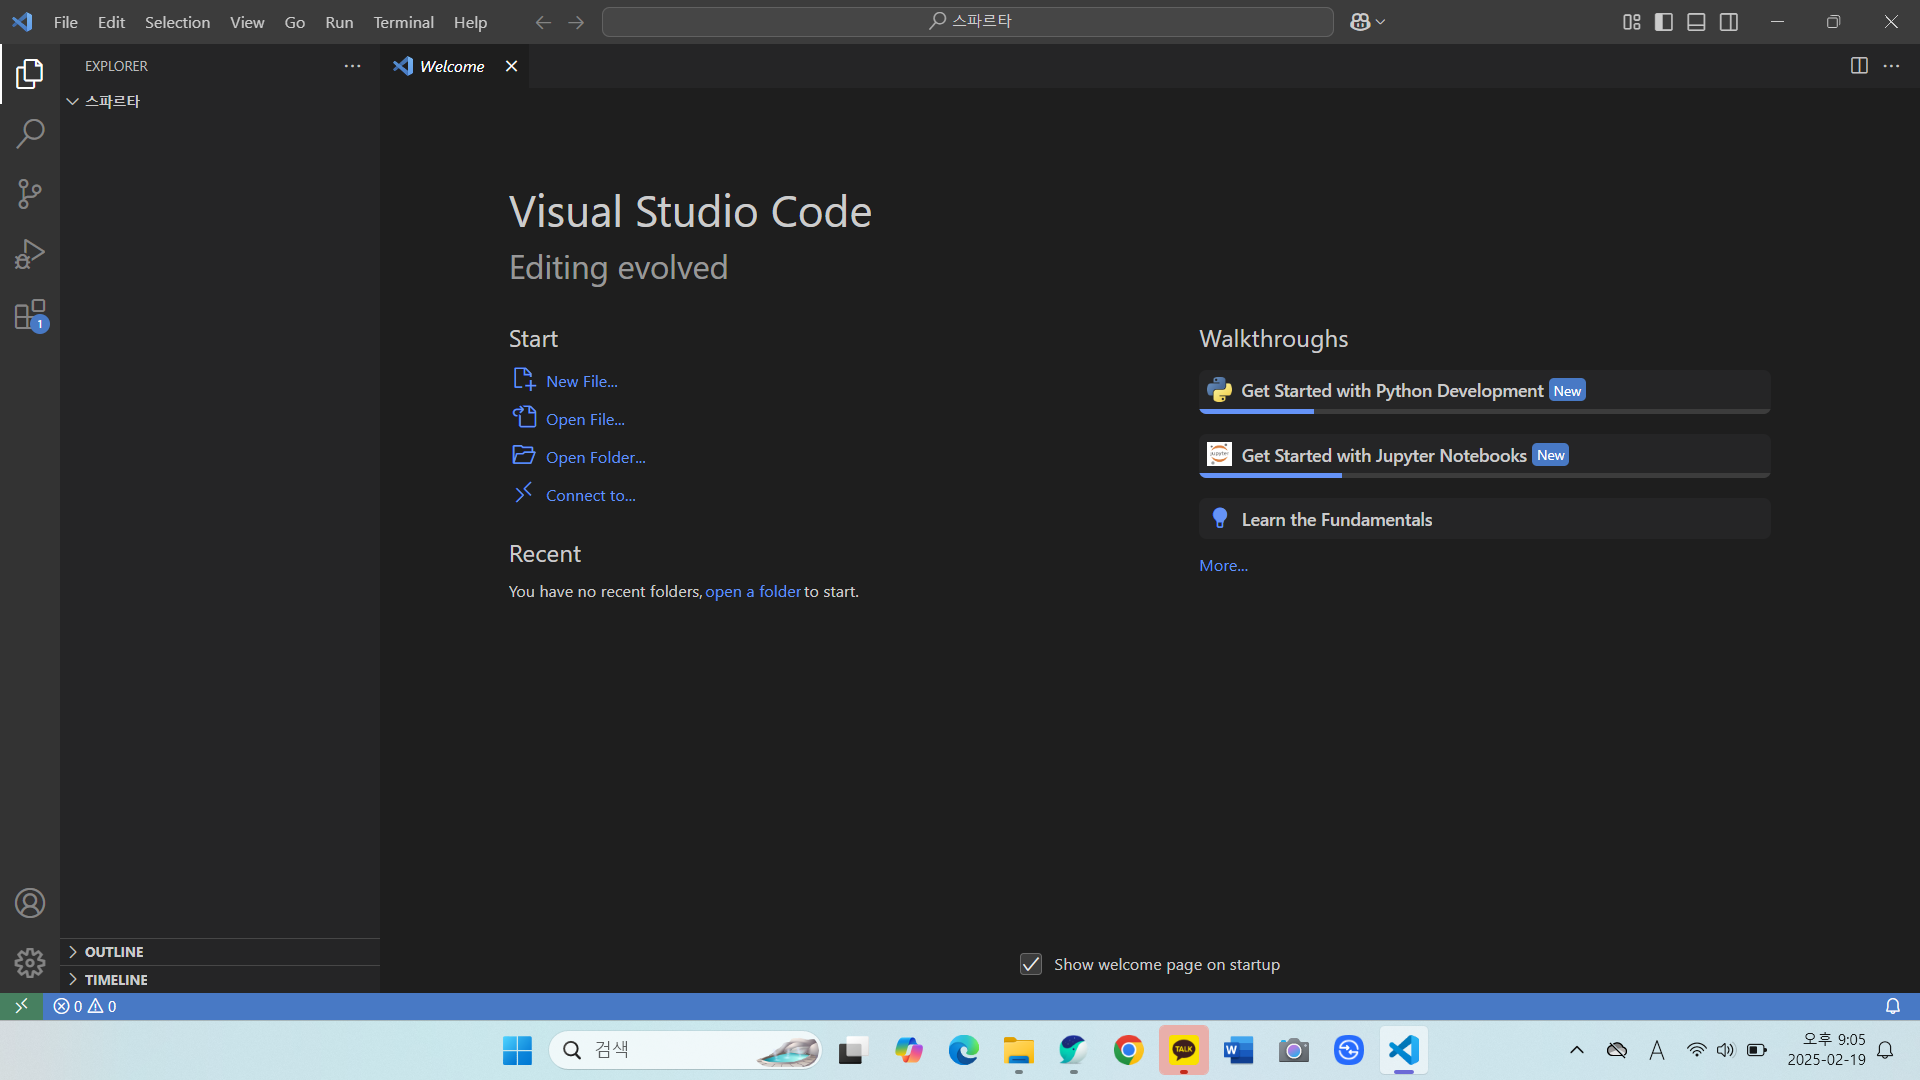Viewport: 1920px width, 1080px height.
Task: Open the Windows Start menu
Action: click(x=517, y=1050)
